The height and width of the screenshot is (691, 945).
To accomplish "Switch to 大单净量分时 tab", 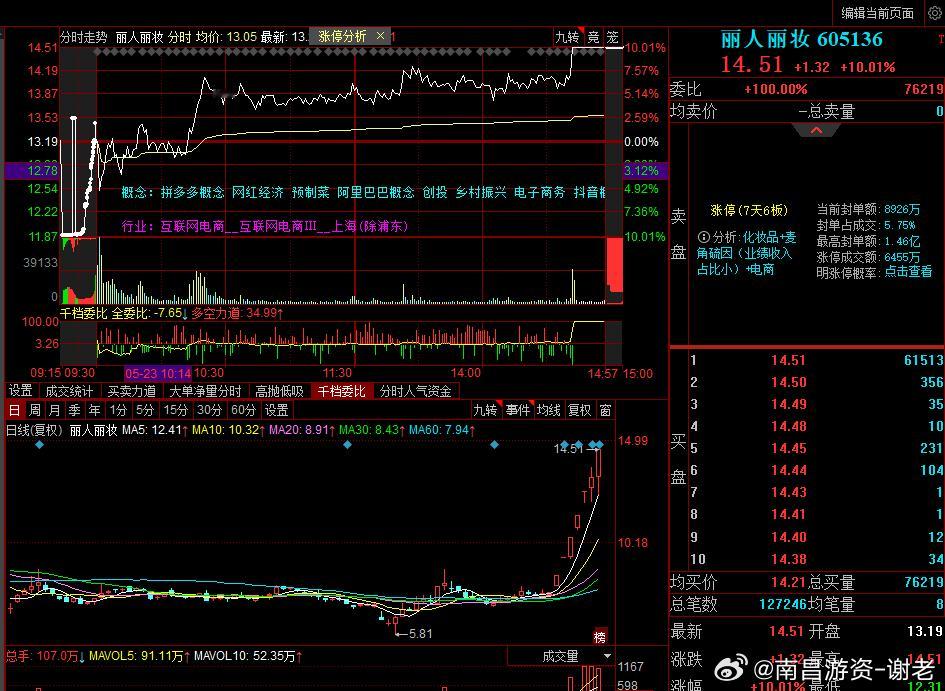I will pyautogui.click(x=206, y=391).
